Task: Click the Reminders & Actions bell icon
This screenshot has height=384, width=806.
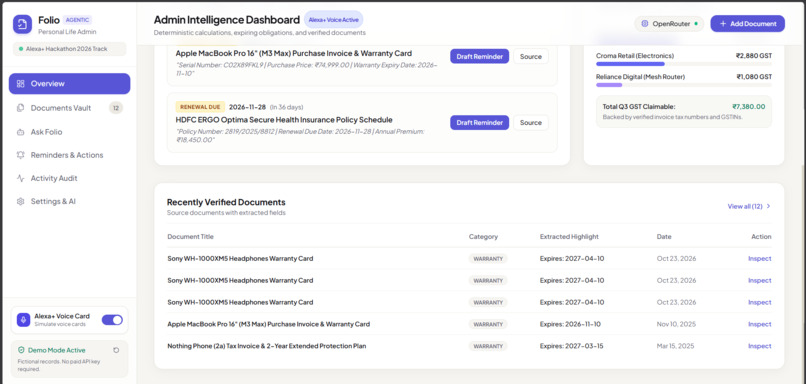Action: (21, 155)
